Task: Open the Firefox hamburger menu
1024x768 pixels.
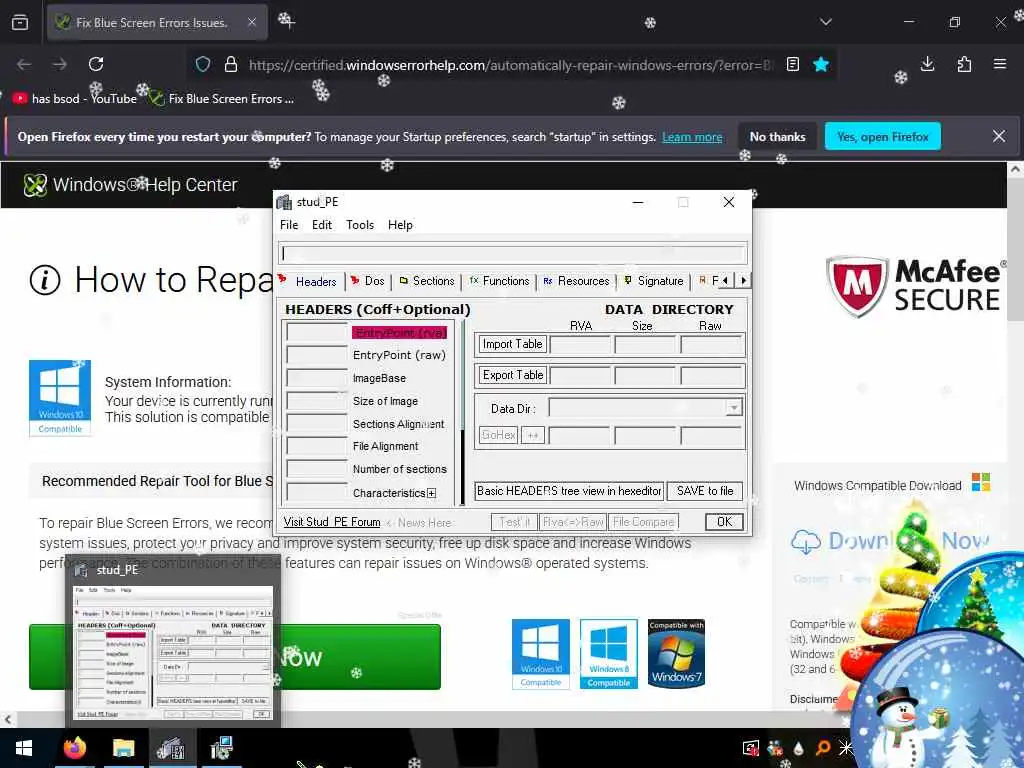Action: (x=1000, y=64)
